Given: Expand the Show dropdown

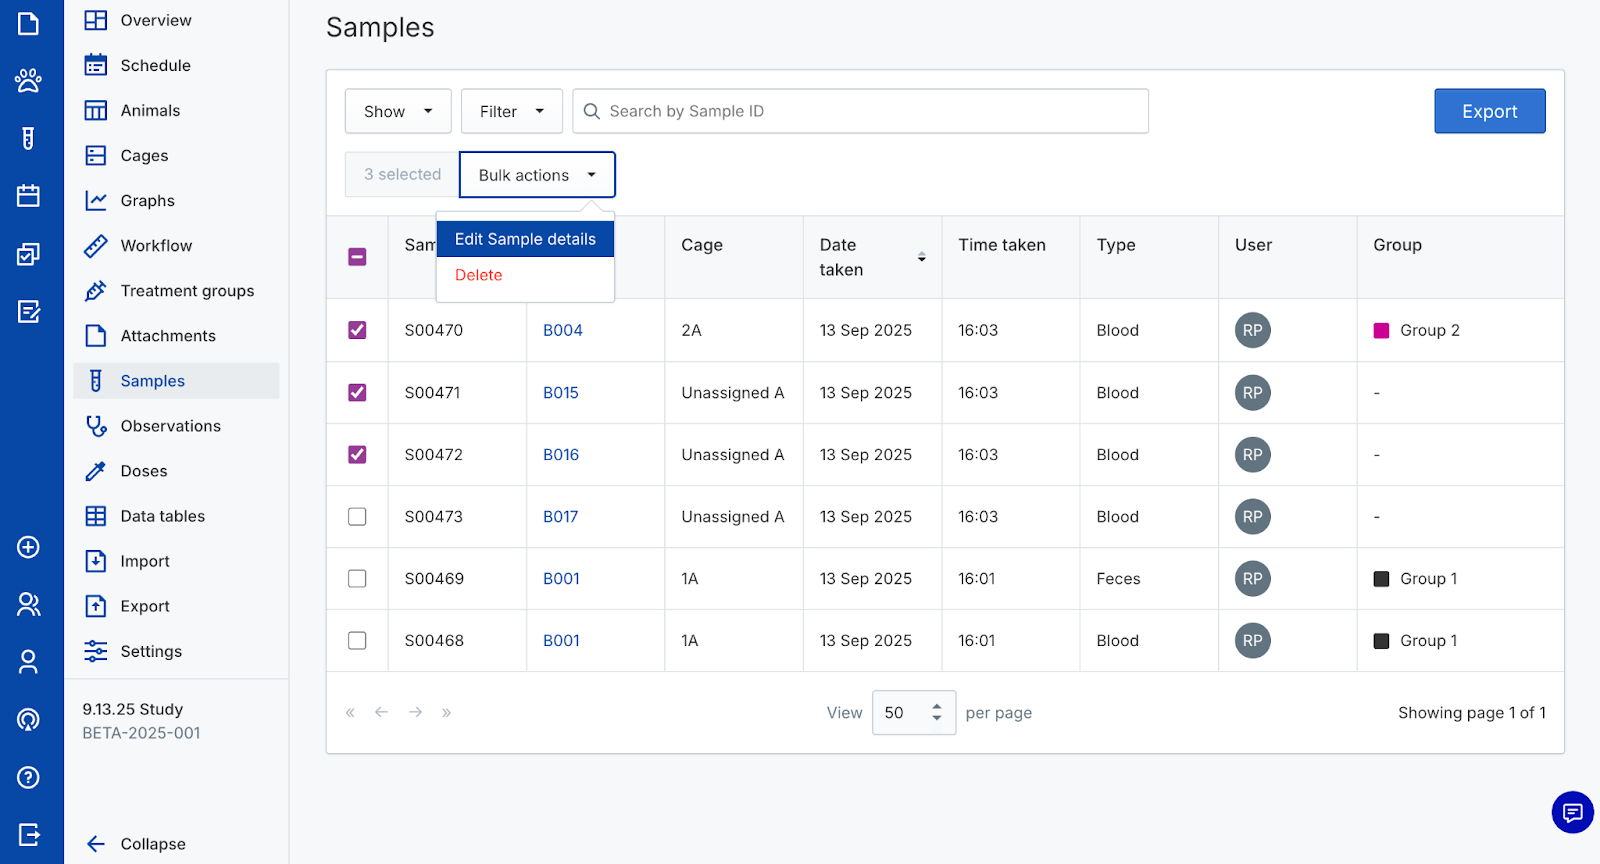Looking at the screenshot, I should click(x=398, y=111).
